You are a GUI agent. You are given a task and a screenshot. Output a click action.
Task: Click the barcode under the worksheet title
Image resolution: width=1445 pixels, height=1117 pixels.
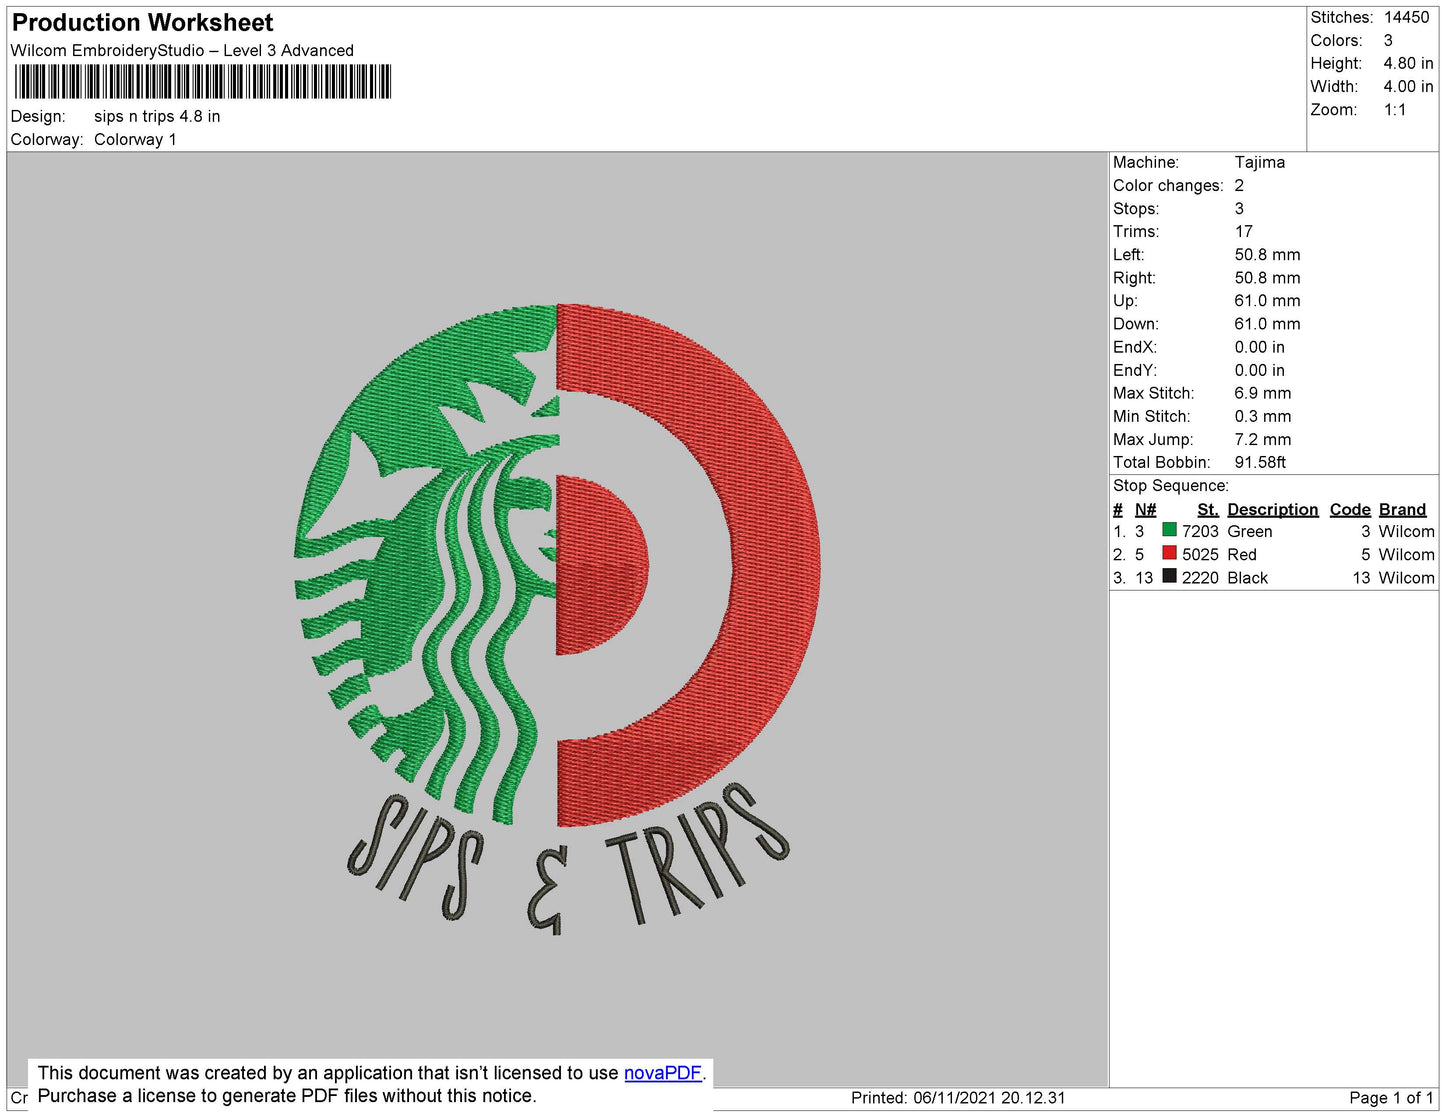[202, 82]
